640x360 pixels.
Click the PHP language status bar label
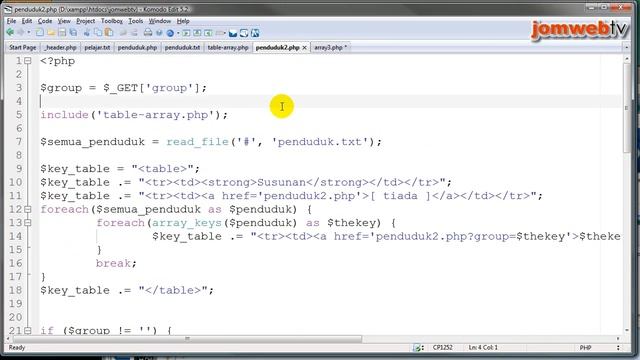pyautogui.click(x=585, y=348)
